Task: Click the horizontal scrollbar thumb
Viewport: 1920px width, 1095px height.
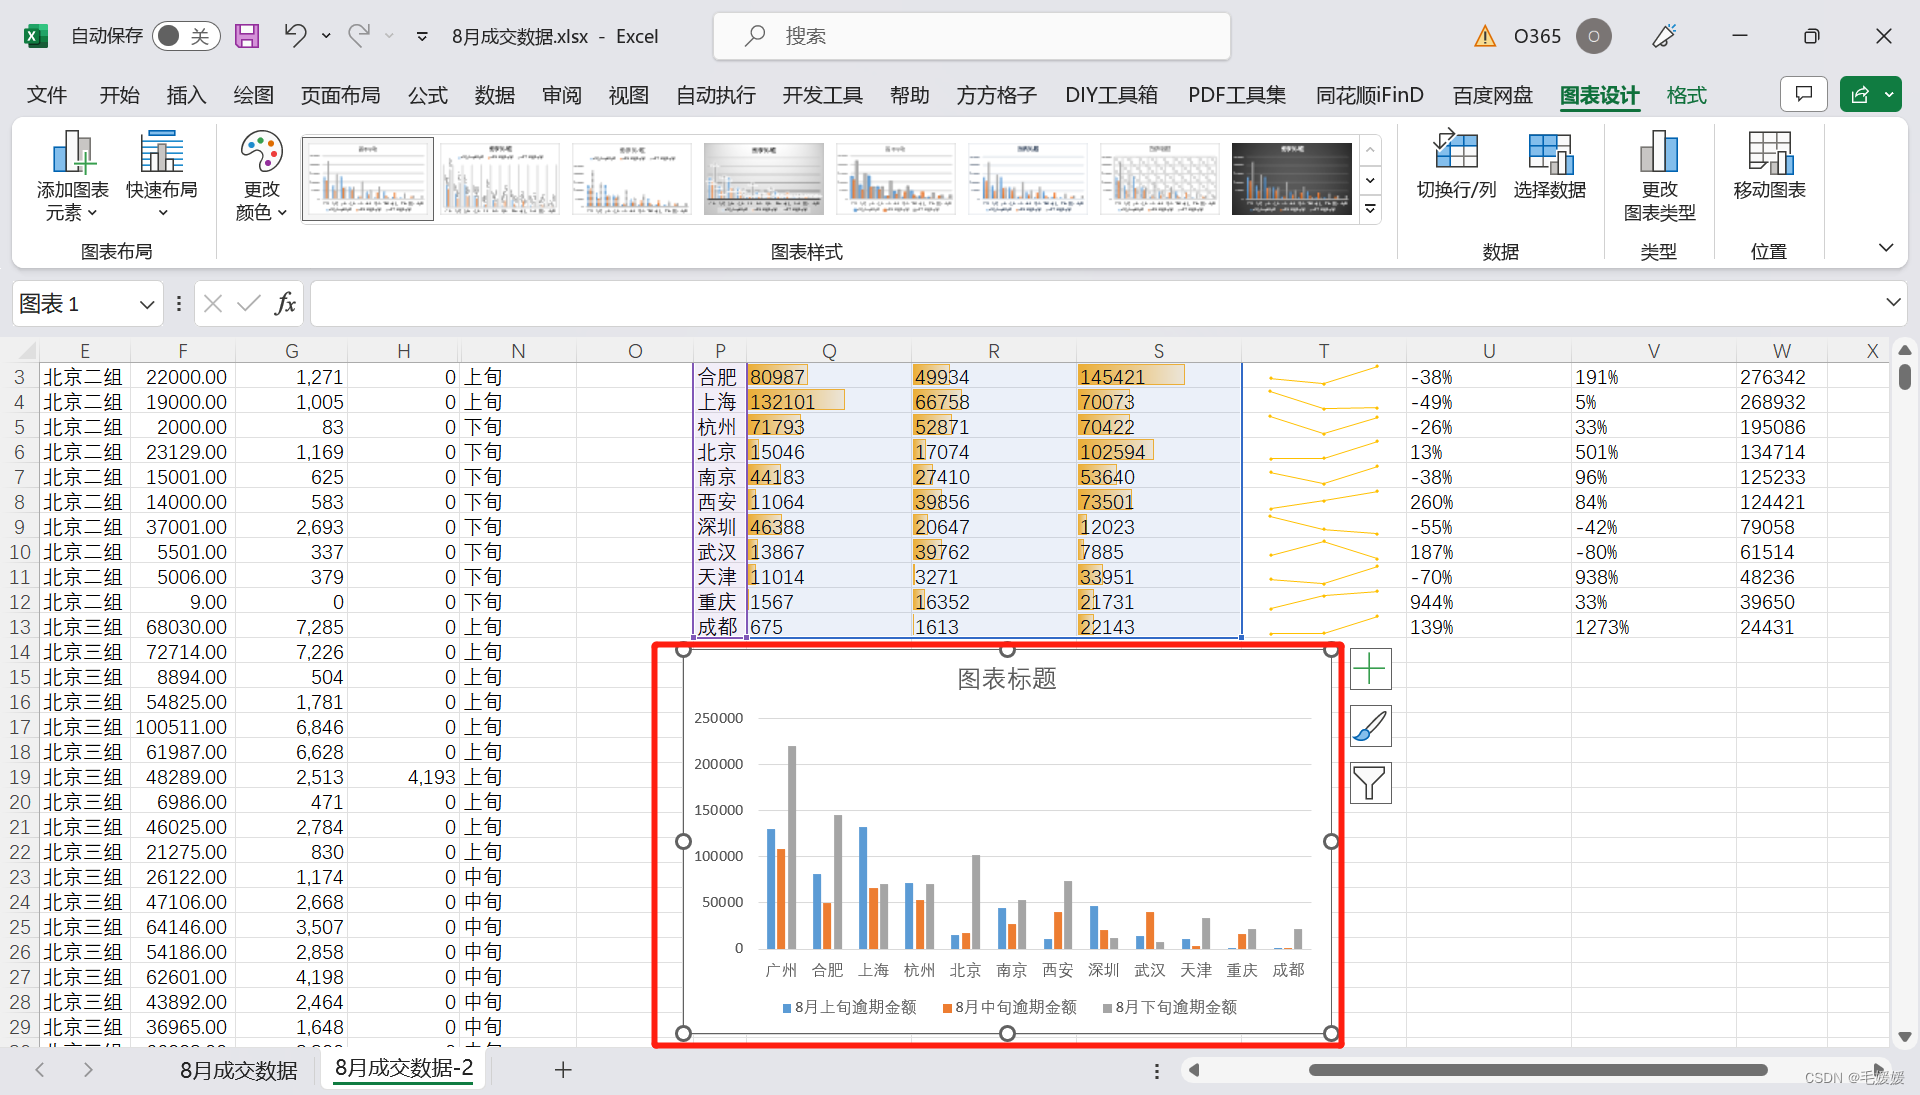Action: [1538, 1070]
